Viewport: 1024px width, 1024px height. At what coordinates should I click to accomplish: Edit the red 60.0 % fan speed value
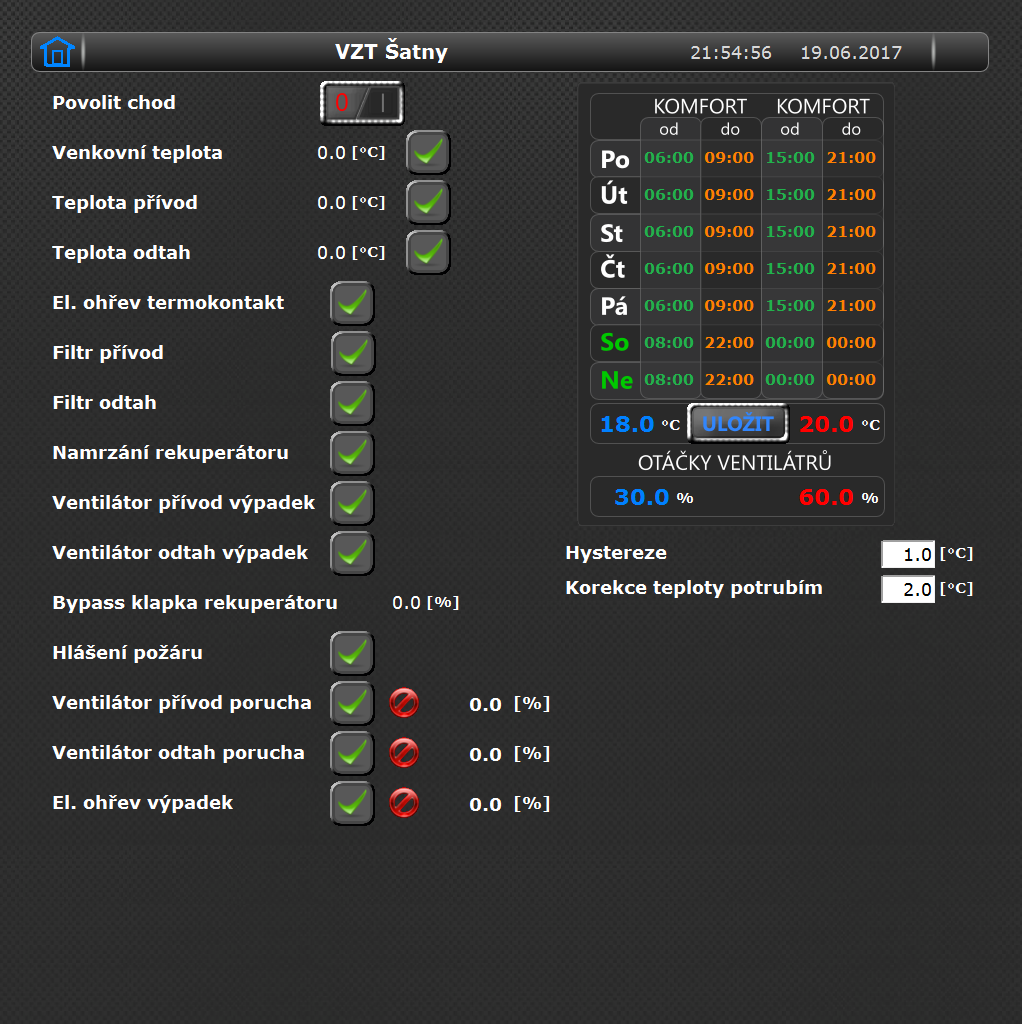click(827, 498)
